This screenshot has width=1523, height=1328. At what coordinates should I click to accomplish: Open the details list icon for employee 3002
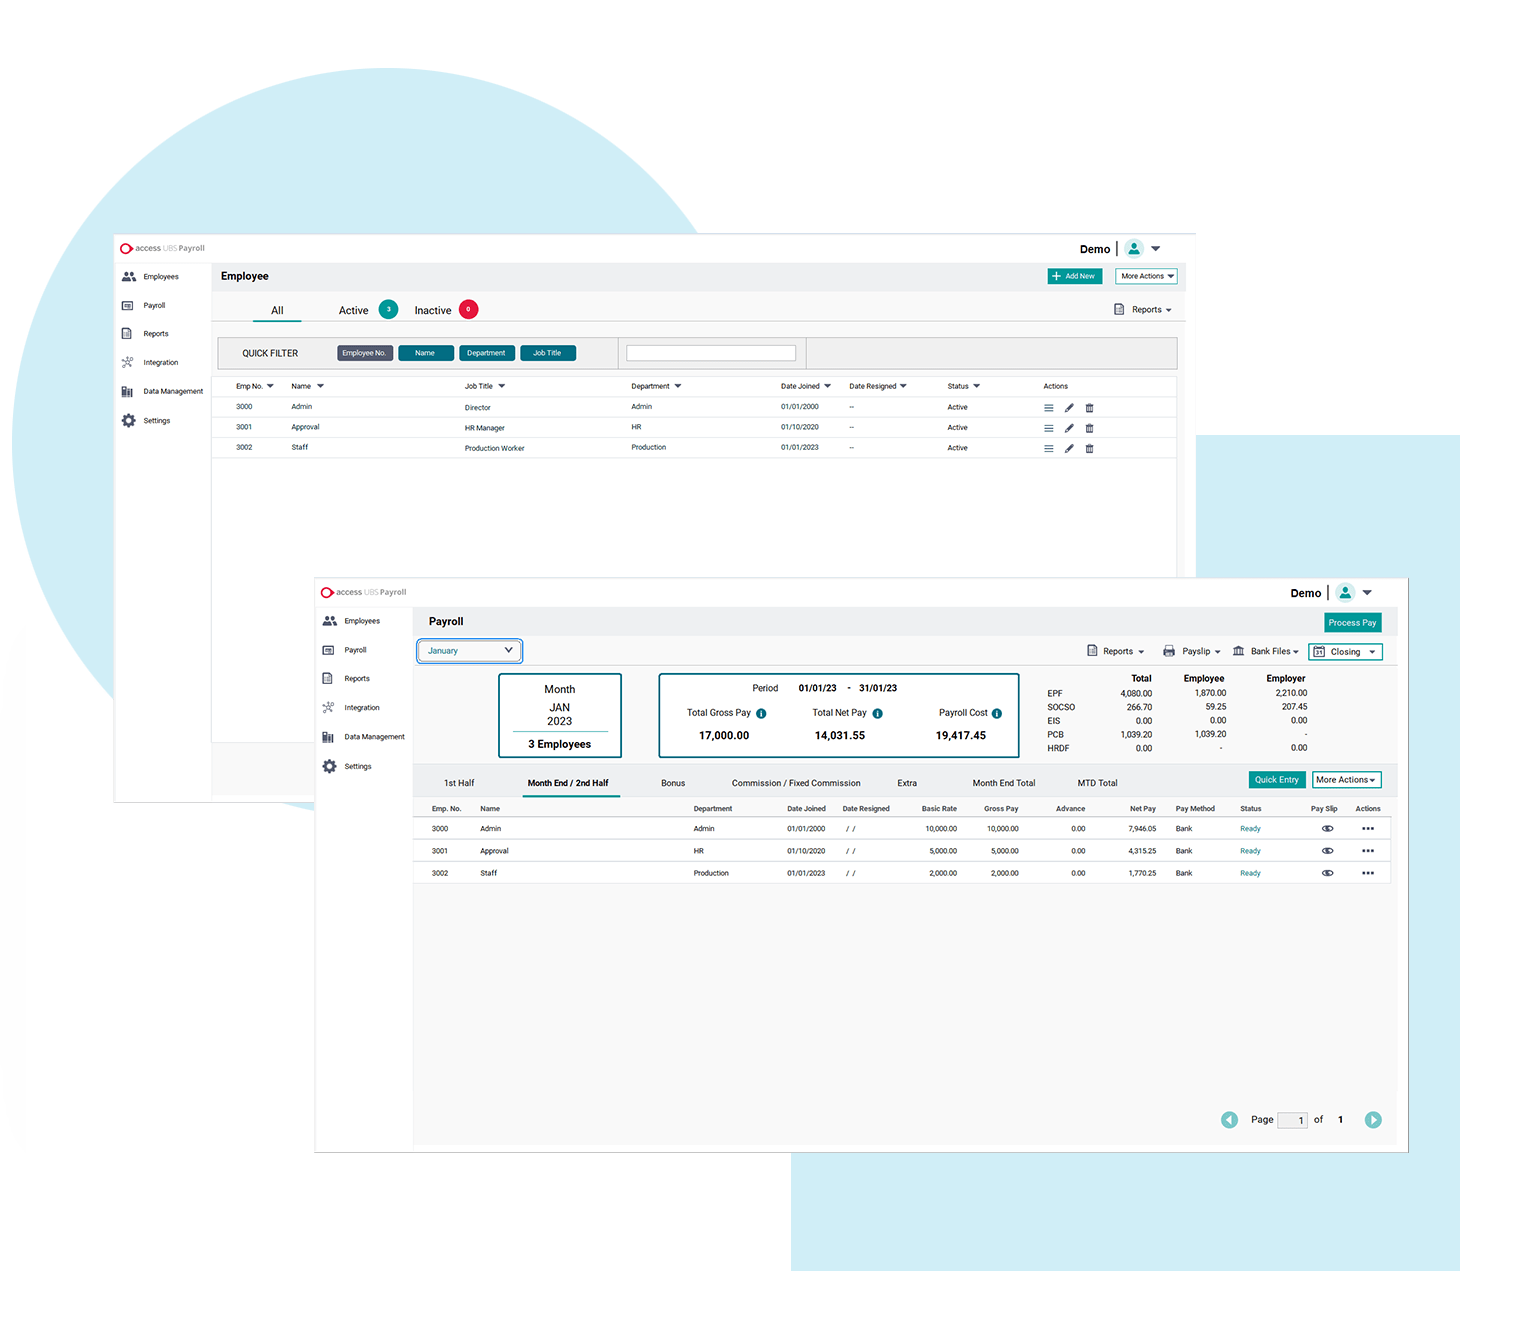pyautogui.click(x=1049, y=449)
